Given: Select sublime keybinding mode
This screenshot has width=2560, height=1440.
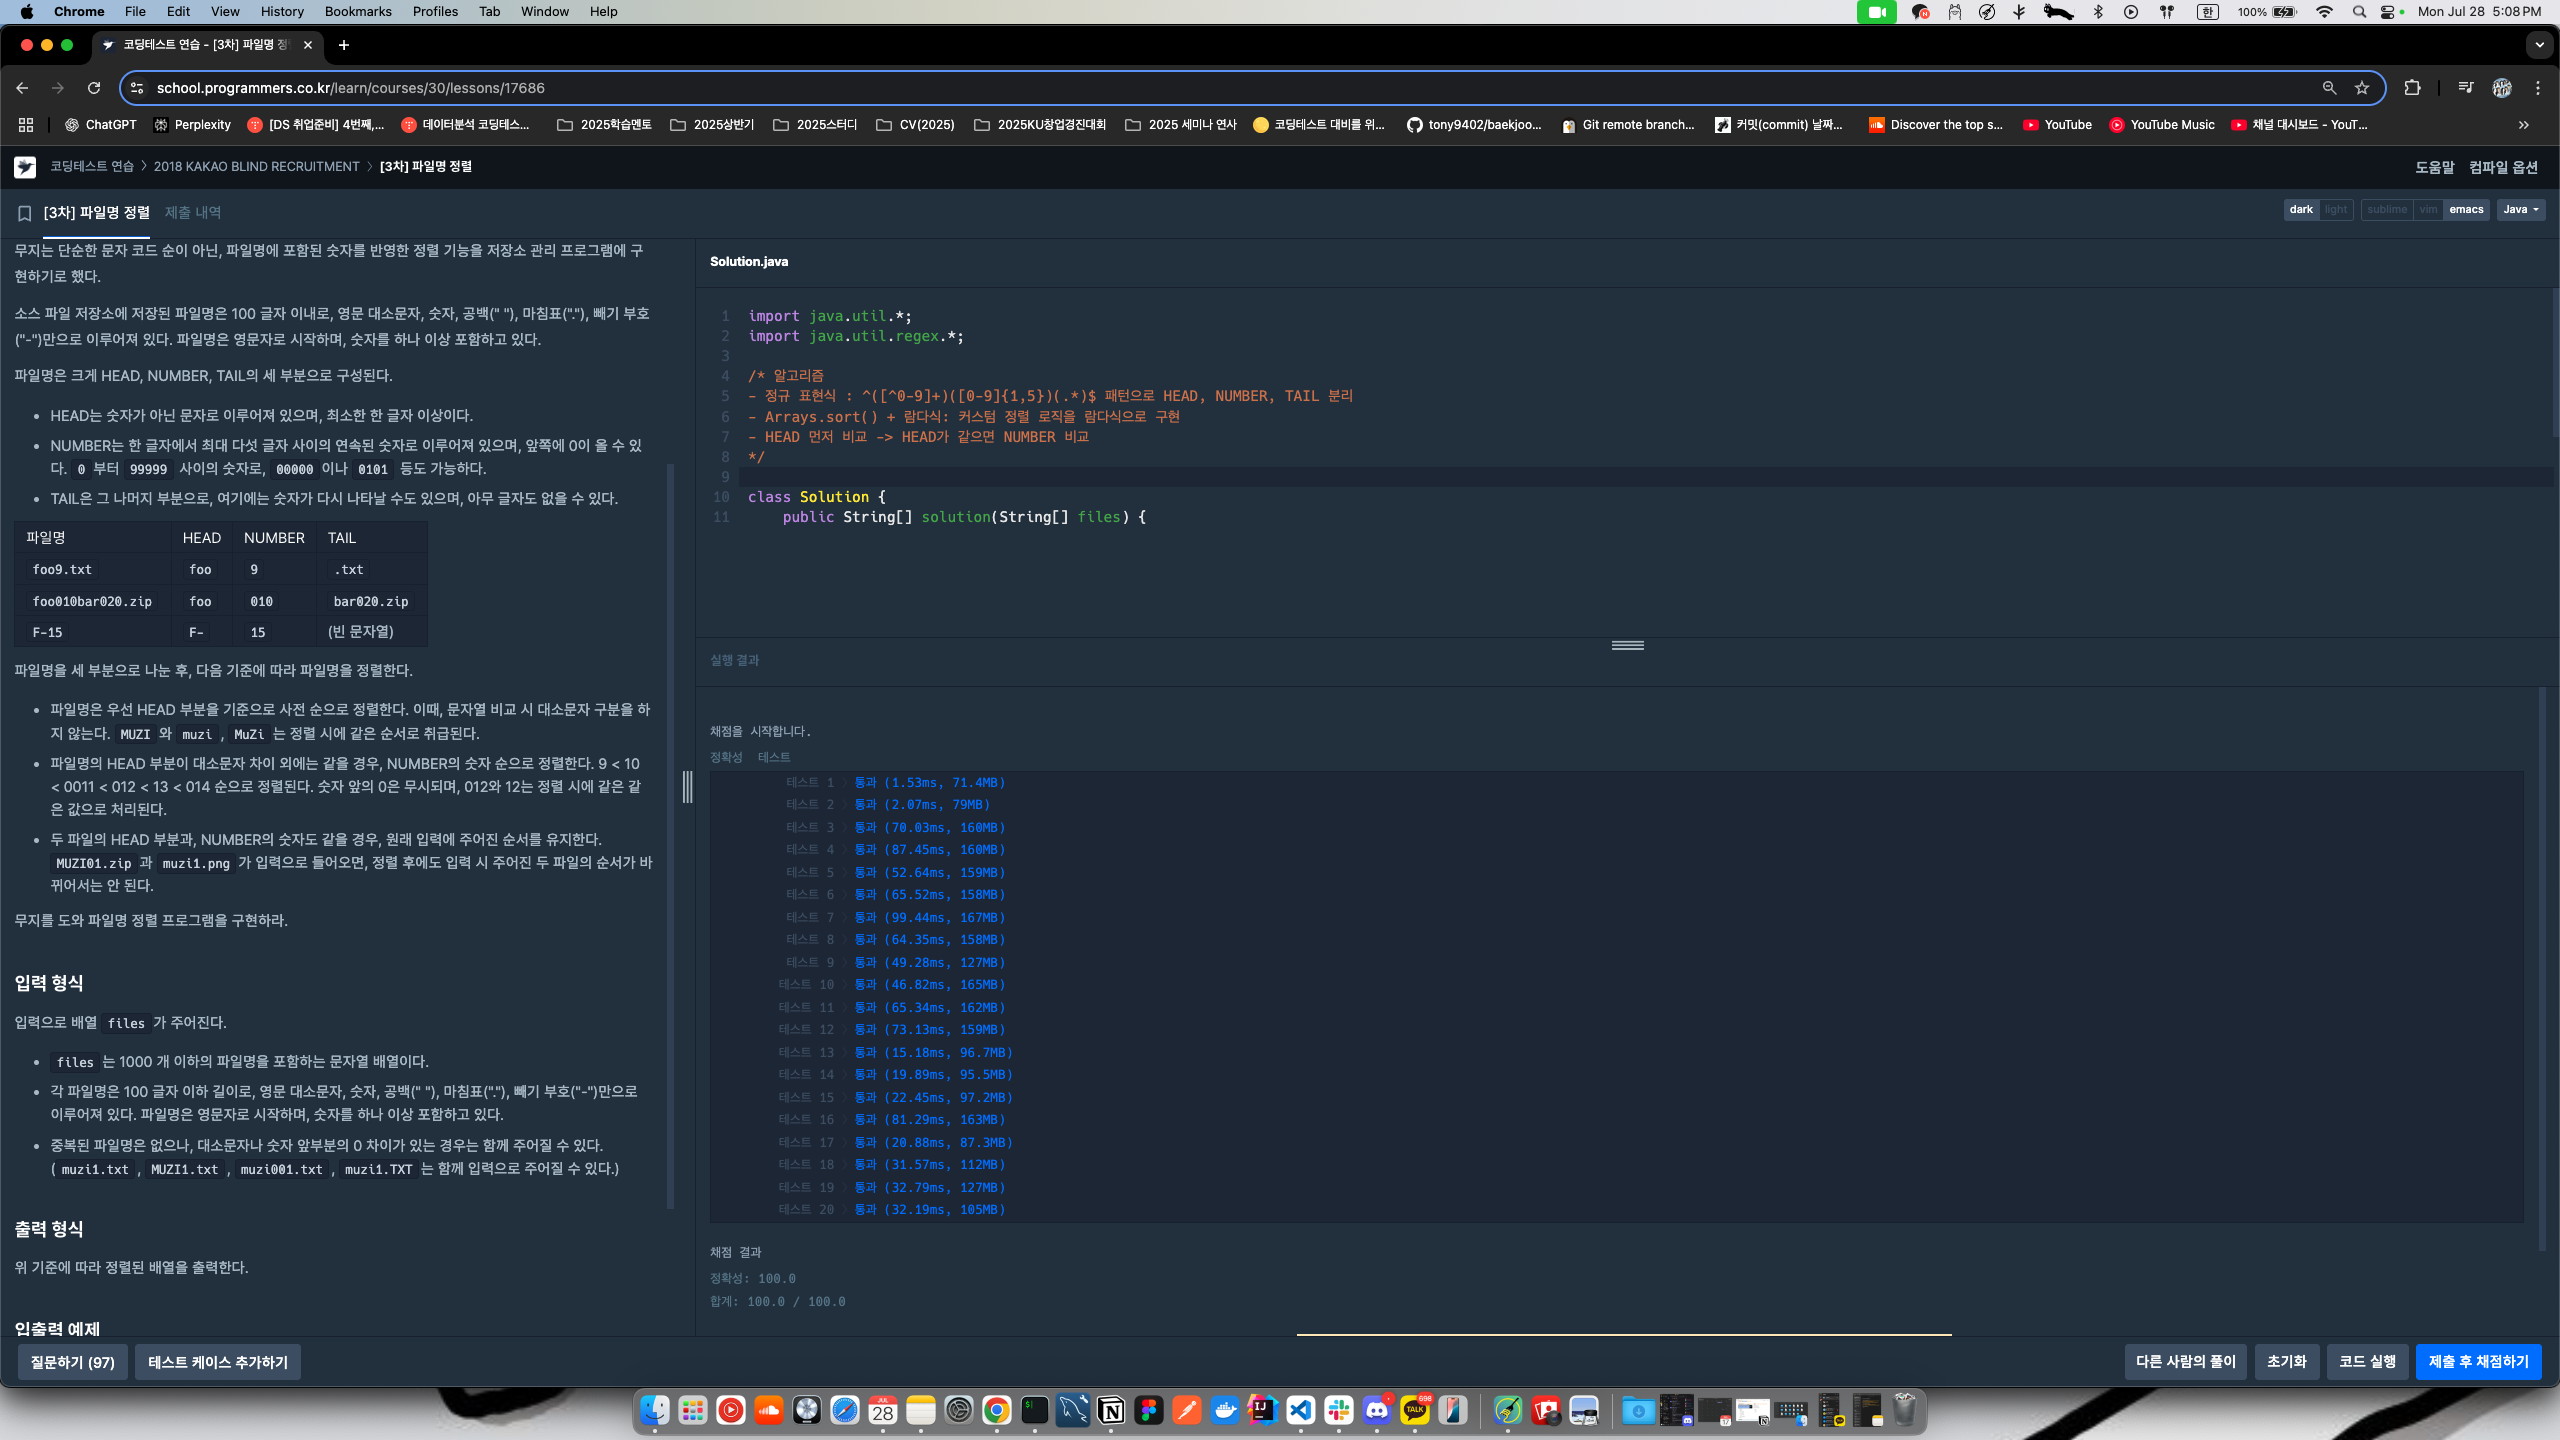Looking at the screenshot, I should pyautogui.click(x=2387, y=209).
